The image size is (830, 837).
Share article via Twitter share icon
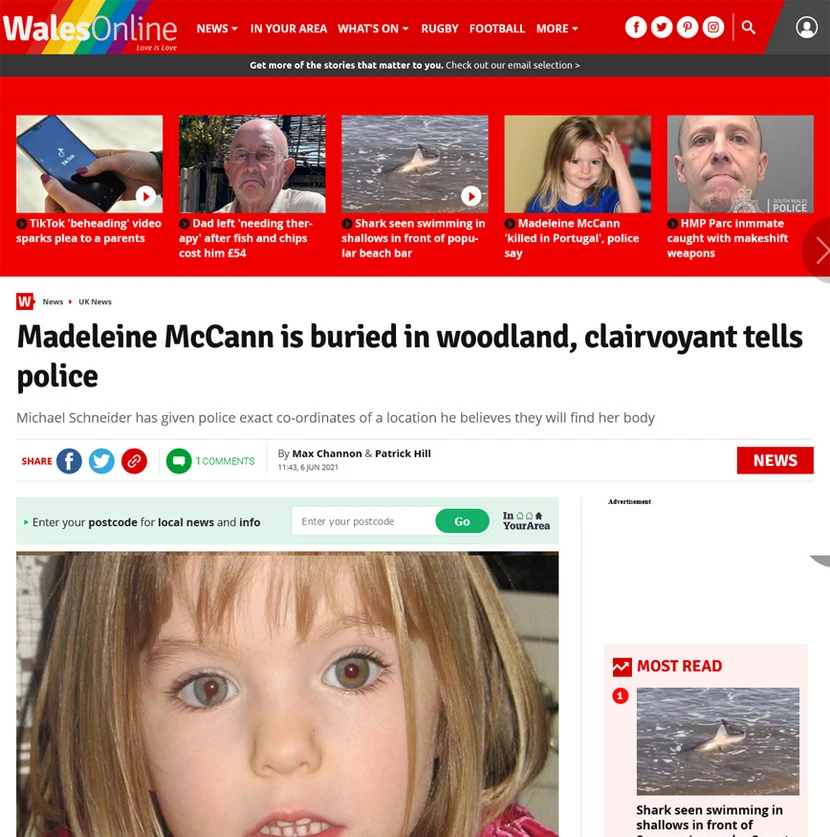(101, 461)
